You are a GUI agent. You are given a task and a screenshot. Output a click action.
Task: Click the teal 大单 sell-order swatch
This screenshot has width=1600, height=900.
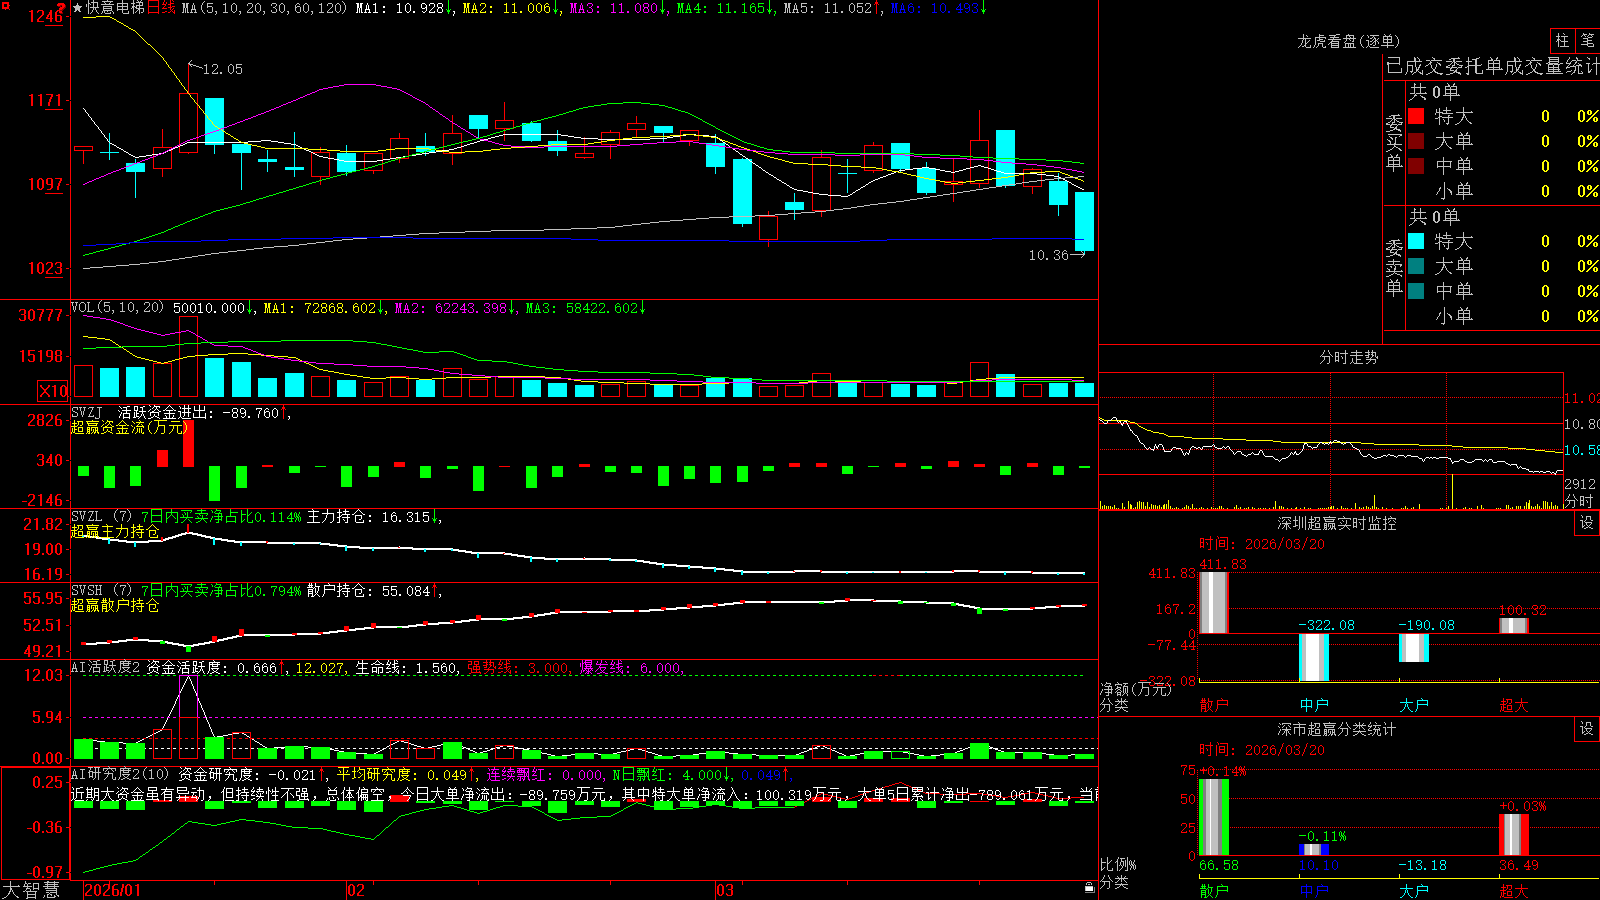[x=1416, y=266]
